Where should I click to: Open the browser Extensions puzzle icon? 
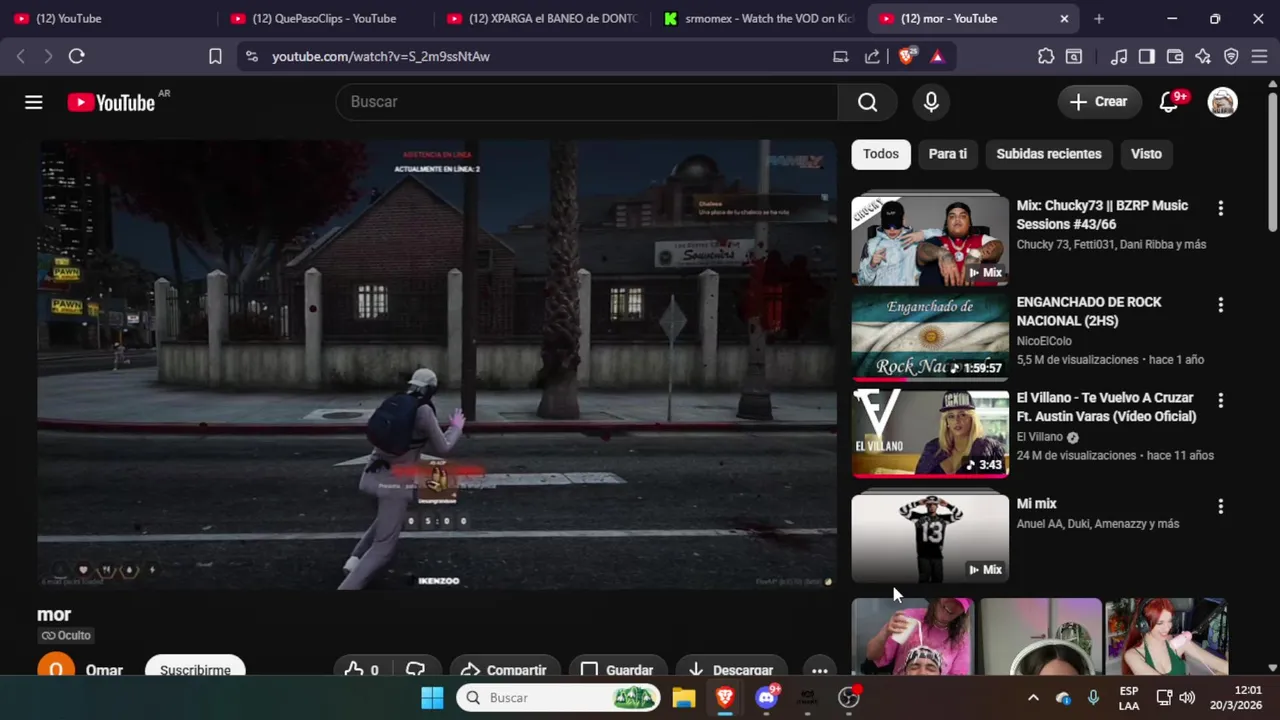pos(1046,57)
